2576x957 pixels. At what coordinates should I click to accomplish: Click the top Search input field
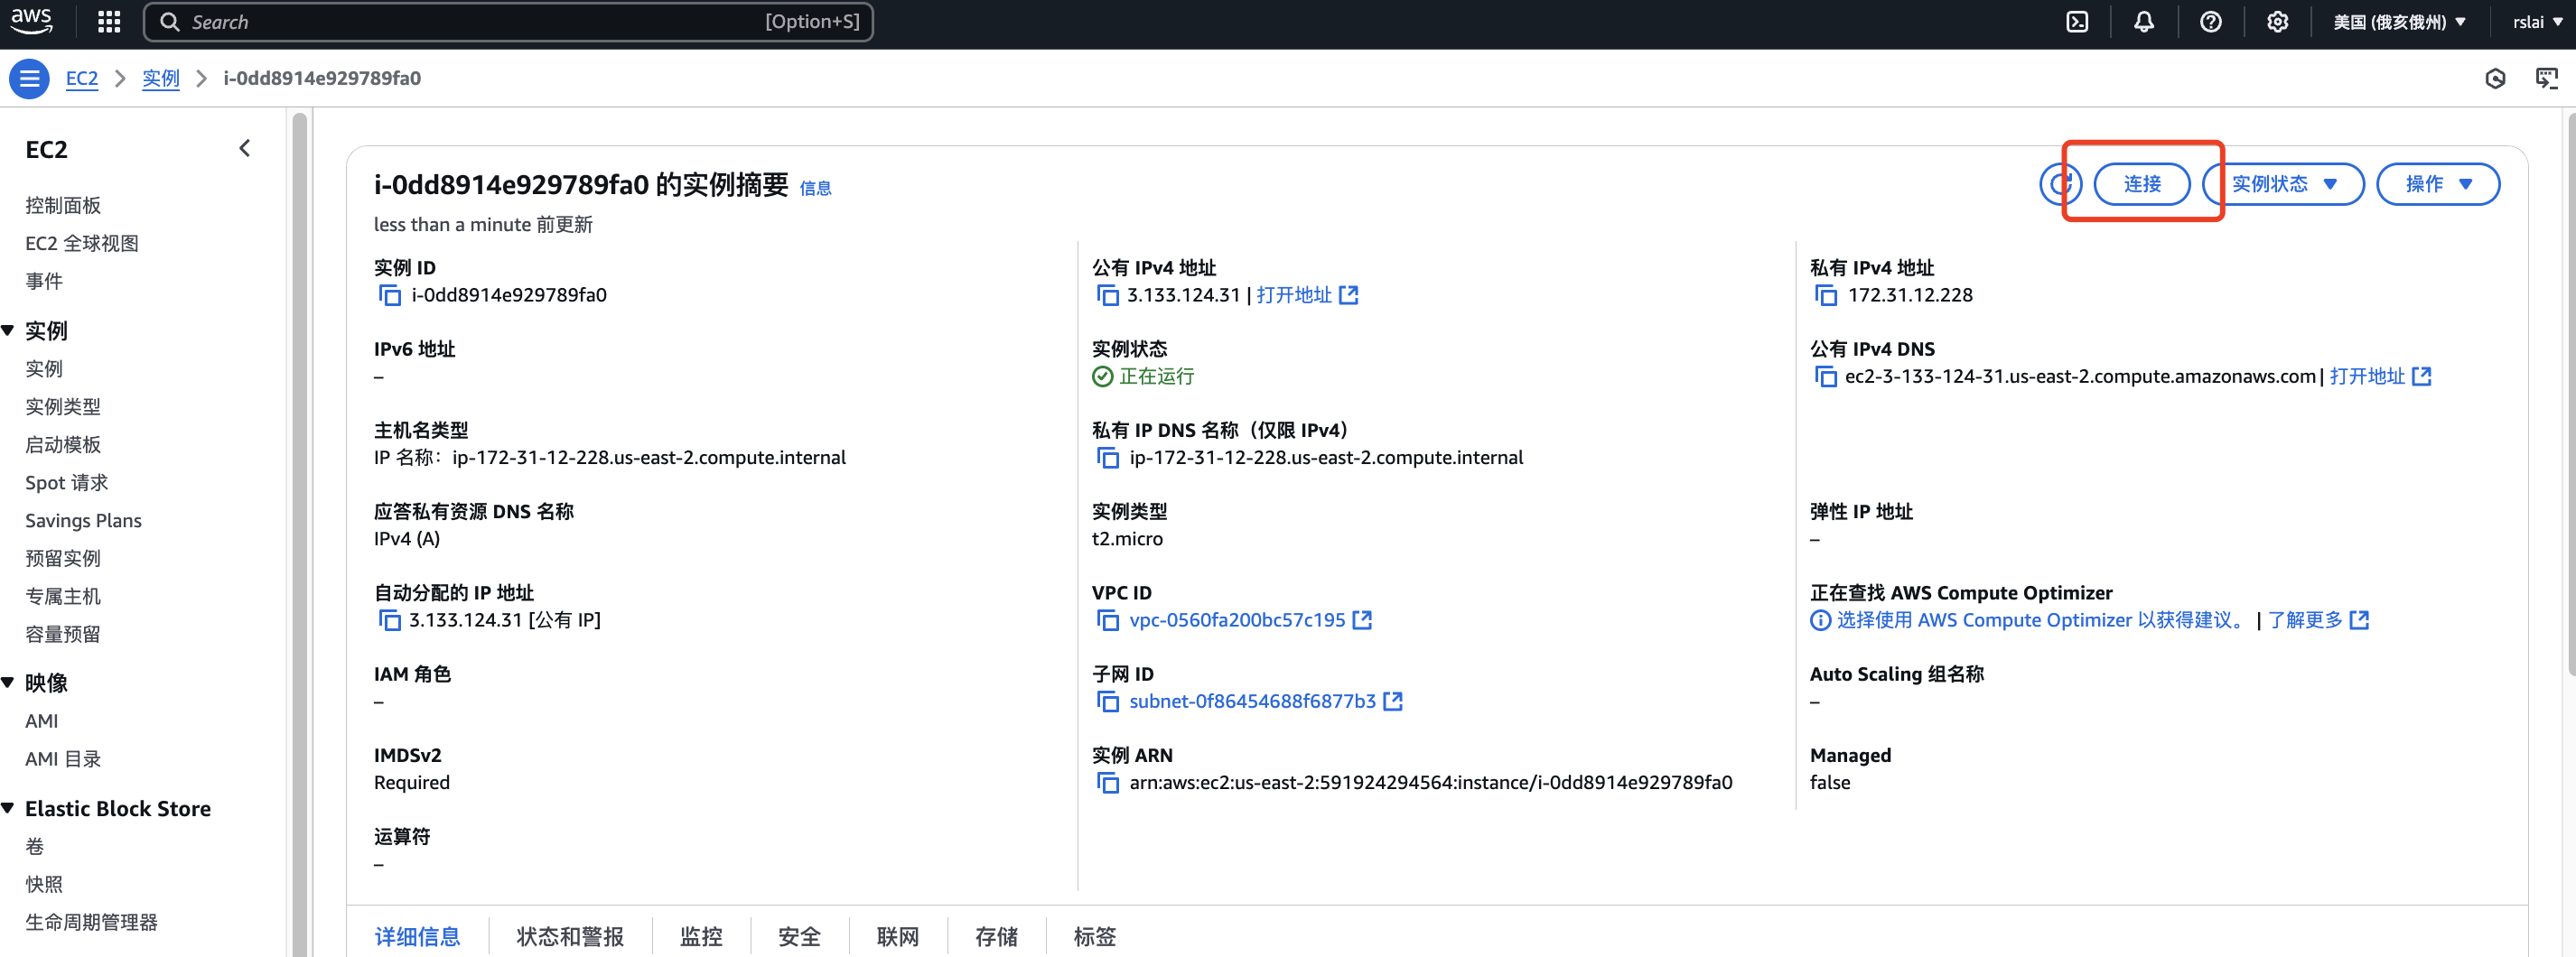coord(508,22)
